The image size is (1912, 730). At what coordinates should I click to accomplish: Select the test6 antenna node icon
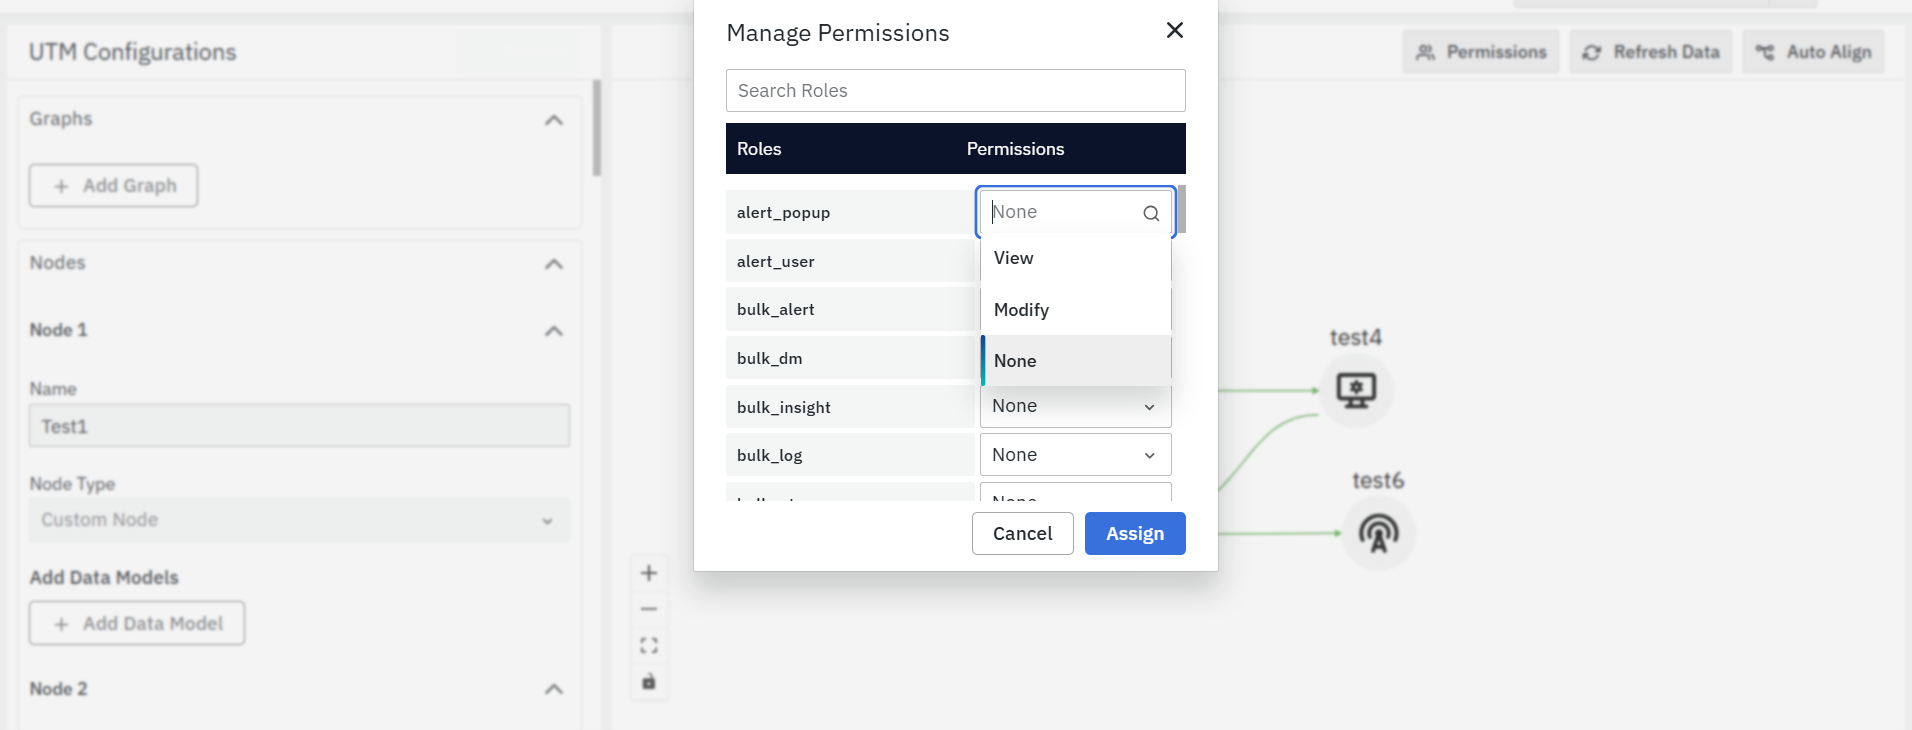coord(1378,533)
